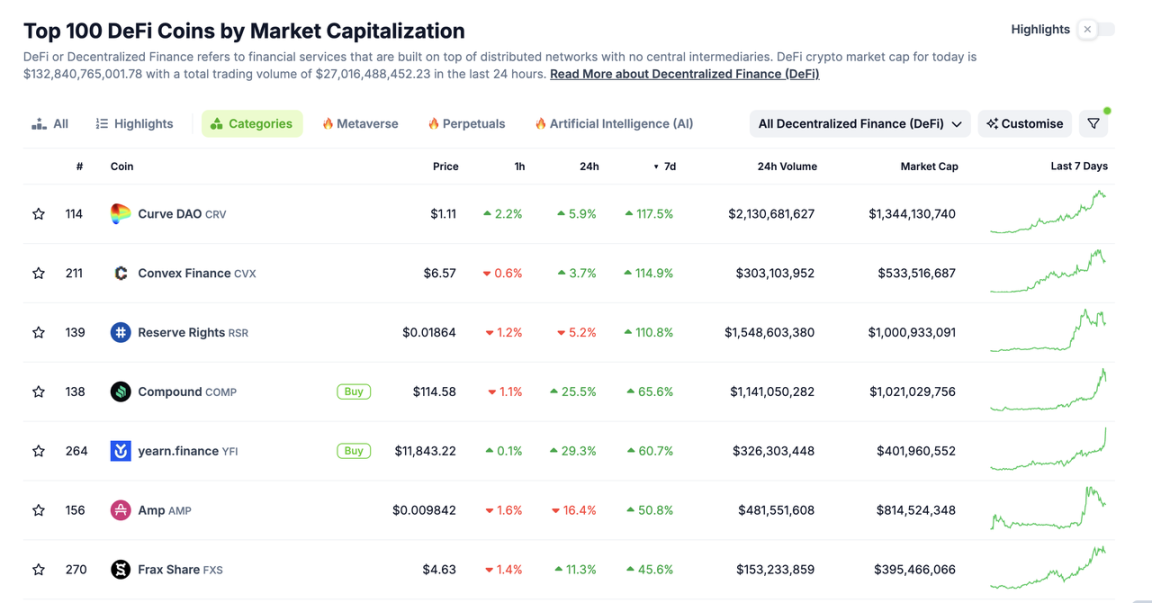
Task: Expand All Decentralized Finance (DeFi) dropdown
Action: [859, 124]
